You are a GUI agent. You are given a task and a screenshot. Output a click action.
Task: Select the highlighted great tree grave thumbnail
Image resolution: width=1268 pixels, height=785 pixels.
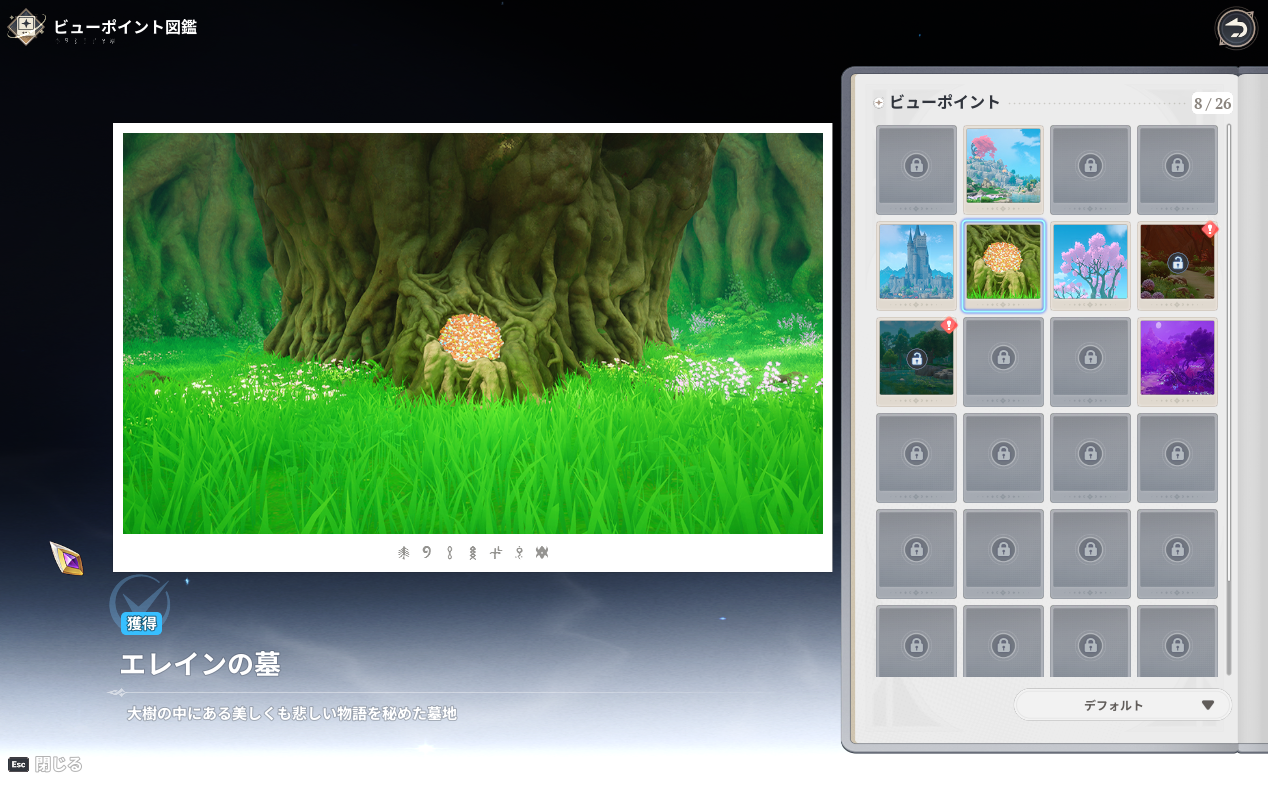(1003, 262)
